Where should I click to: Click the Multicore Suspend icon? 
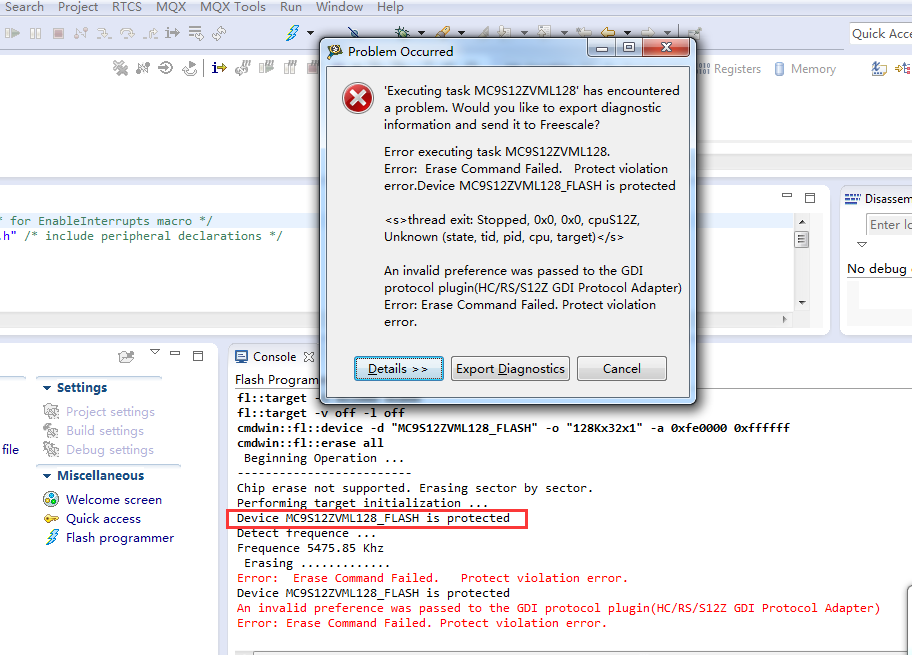point(290,68)
